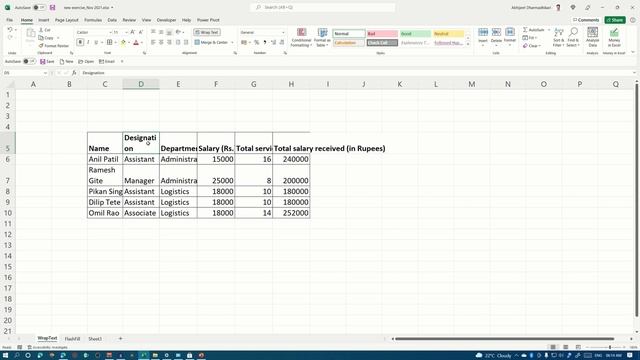Open the font name dropdown
This screenshot has width=640, height=360.
[110, 32]
